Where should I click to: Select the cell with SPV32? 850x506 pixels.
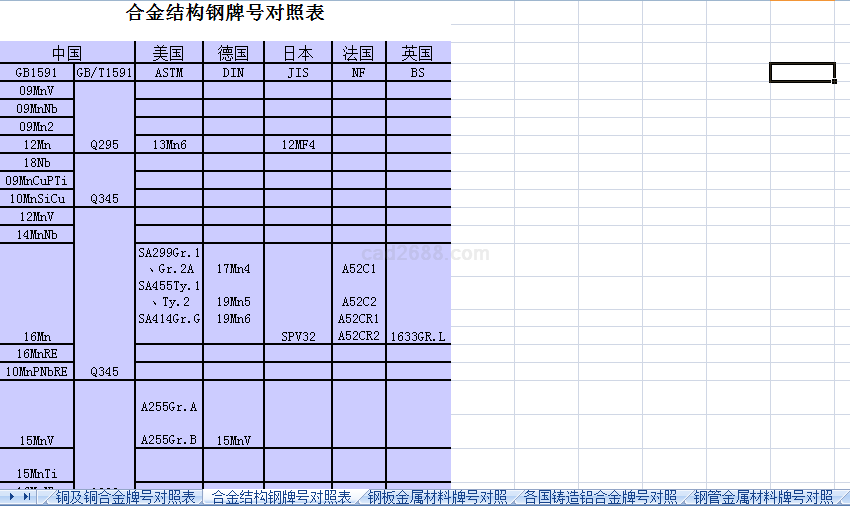(x=298, y=337)
